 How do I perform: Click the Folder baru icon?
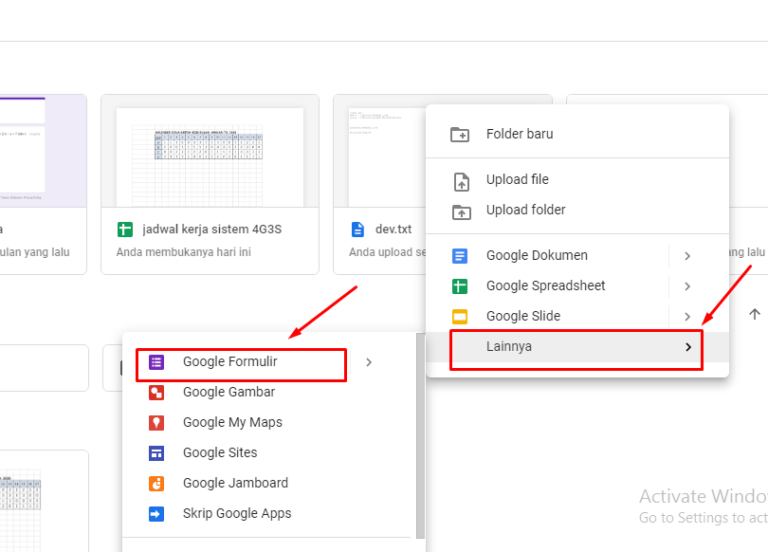pos(459,134)
